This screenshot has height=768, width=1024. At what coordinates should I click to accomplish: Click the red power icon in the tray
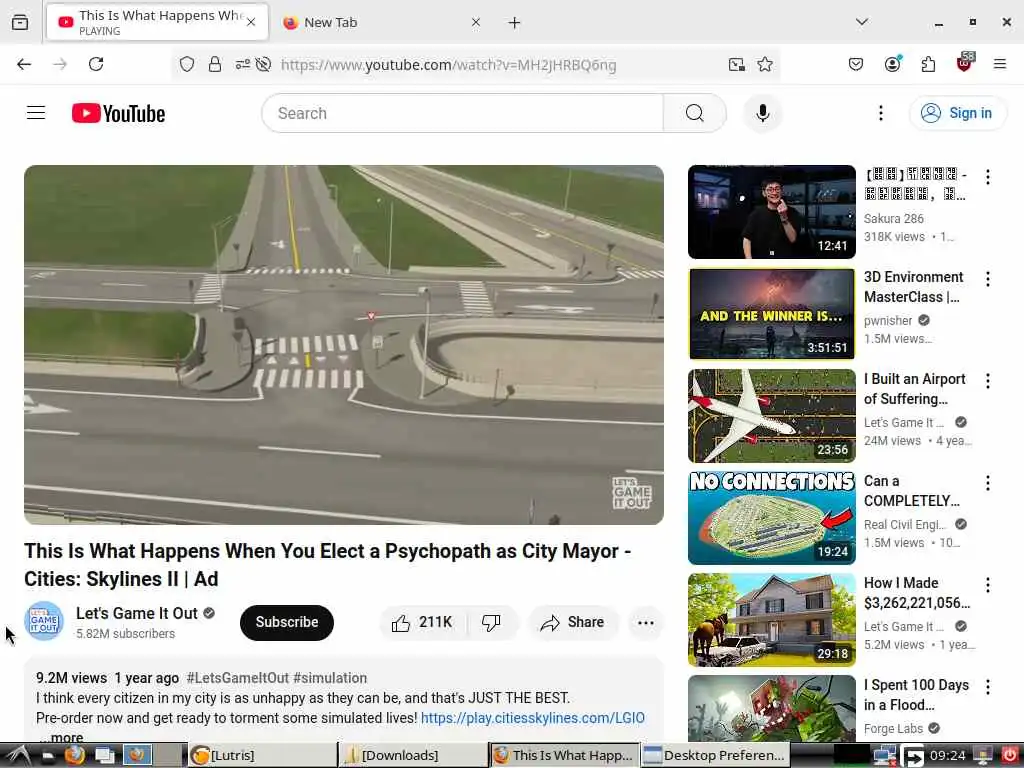[1010, 755]
